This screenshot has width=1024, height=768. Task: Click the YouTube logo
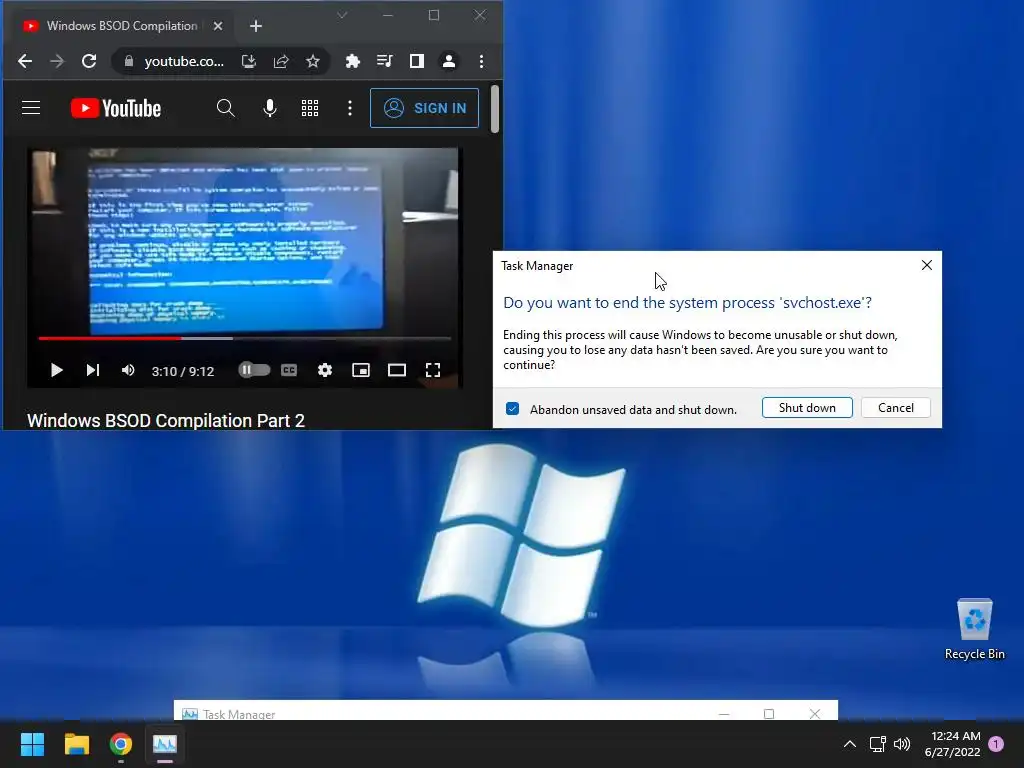116,108
